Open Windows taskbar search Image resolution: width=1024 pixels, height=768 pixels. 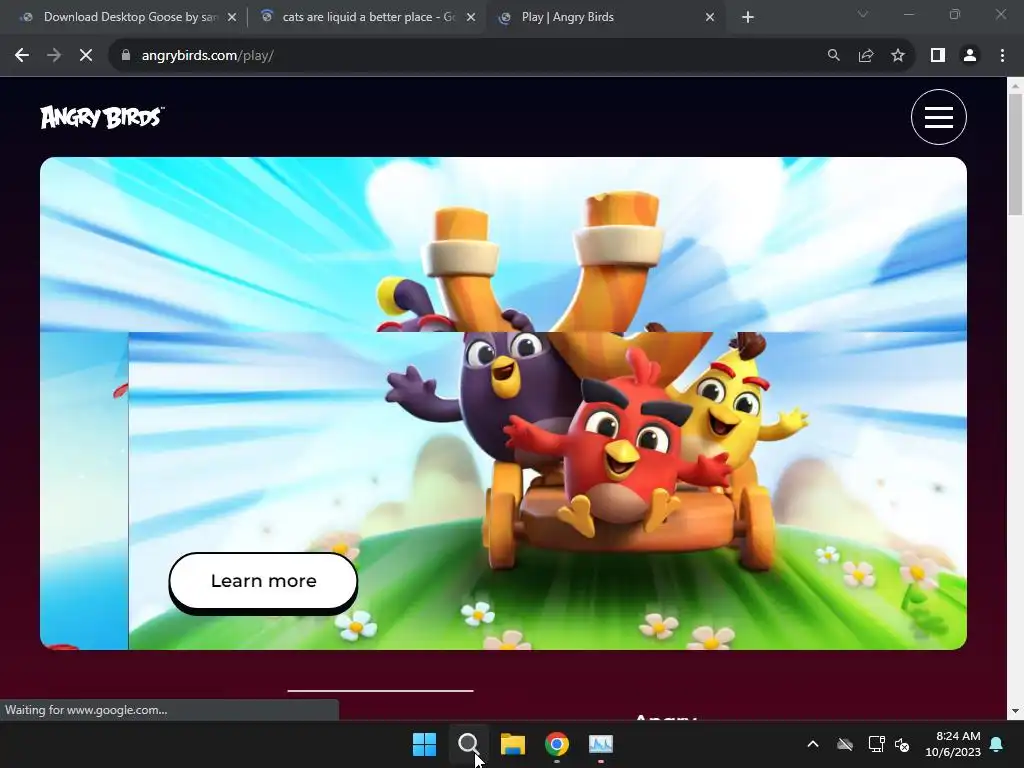coord(468,744)
